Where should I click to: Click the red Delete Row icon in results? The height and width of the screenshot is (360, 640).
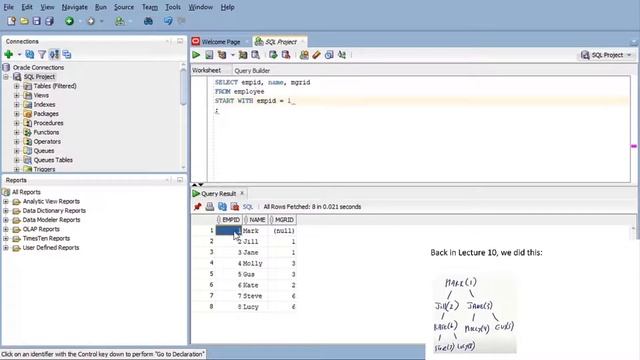pyautogui.click(x=235, y=207)
